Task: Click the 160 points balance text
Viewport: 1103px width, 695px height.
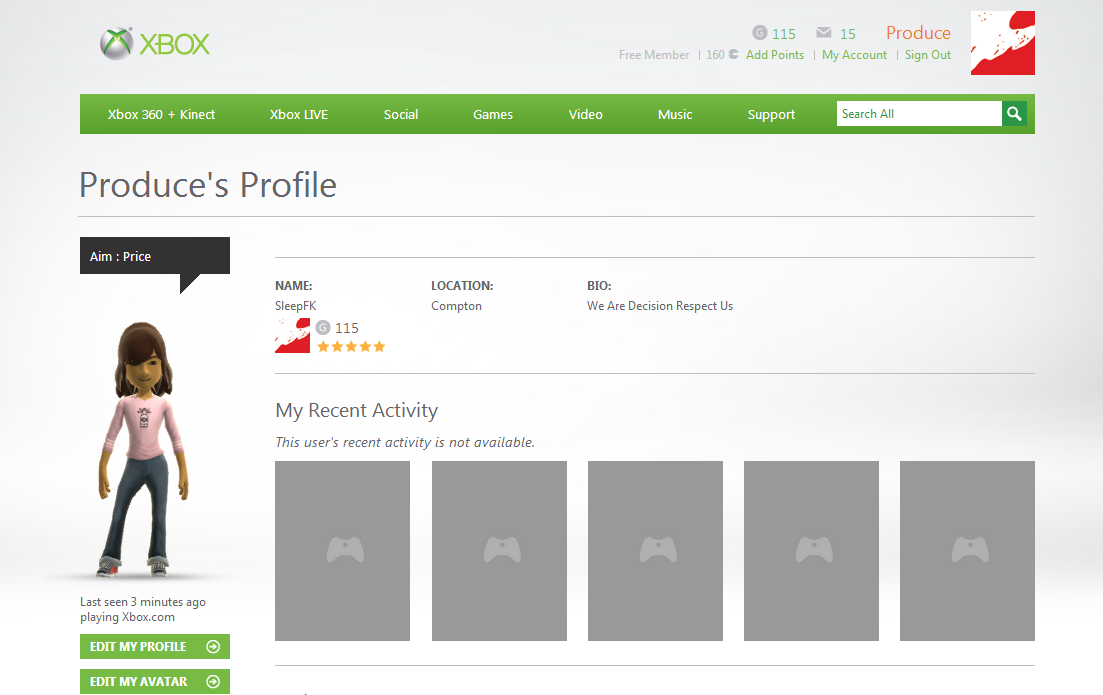Action: coord(715,55)
